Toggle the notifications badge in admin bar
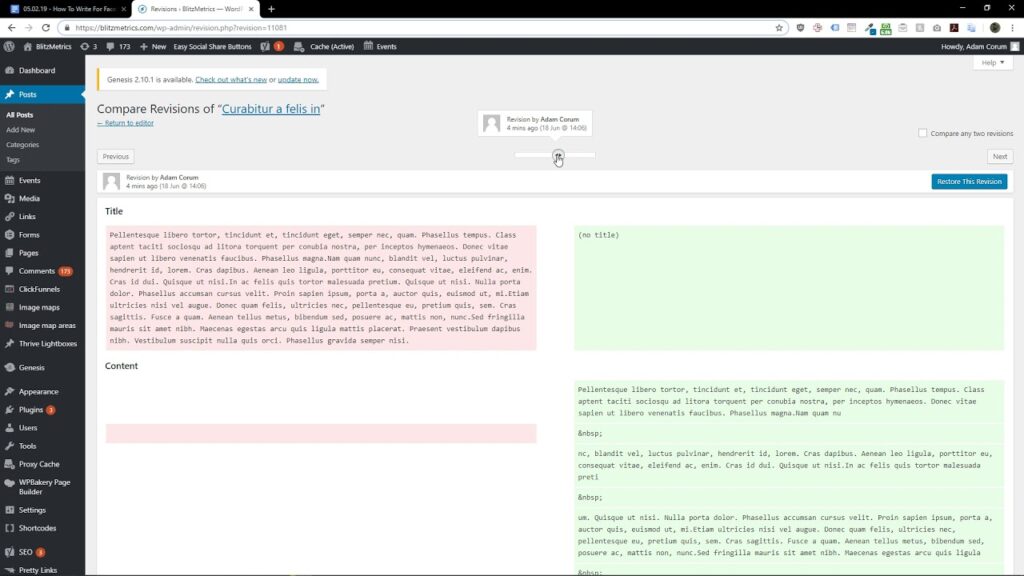This screenshot has height=576, width=1024. (x=280, y=46)
